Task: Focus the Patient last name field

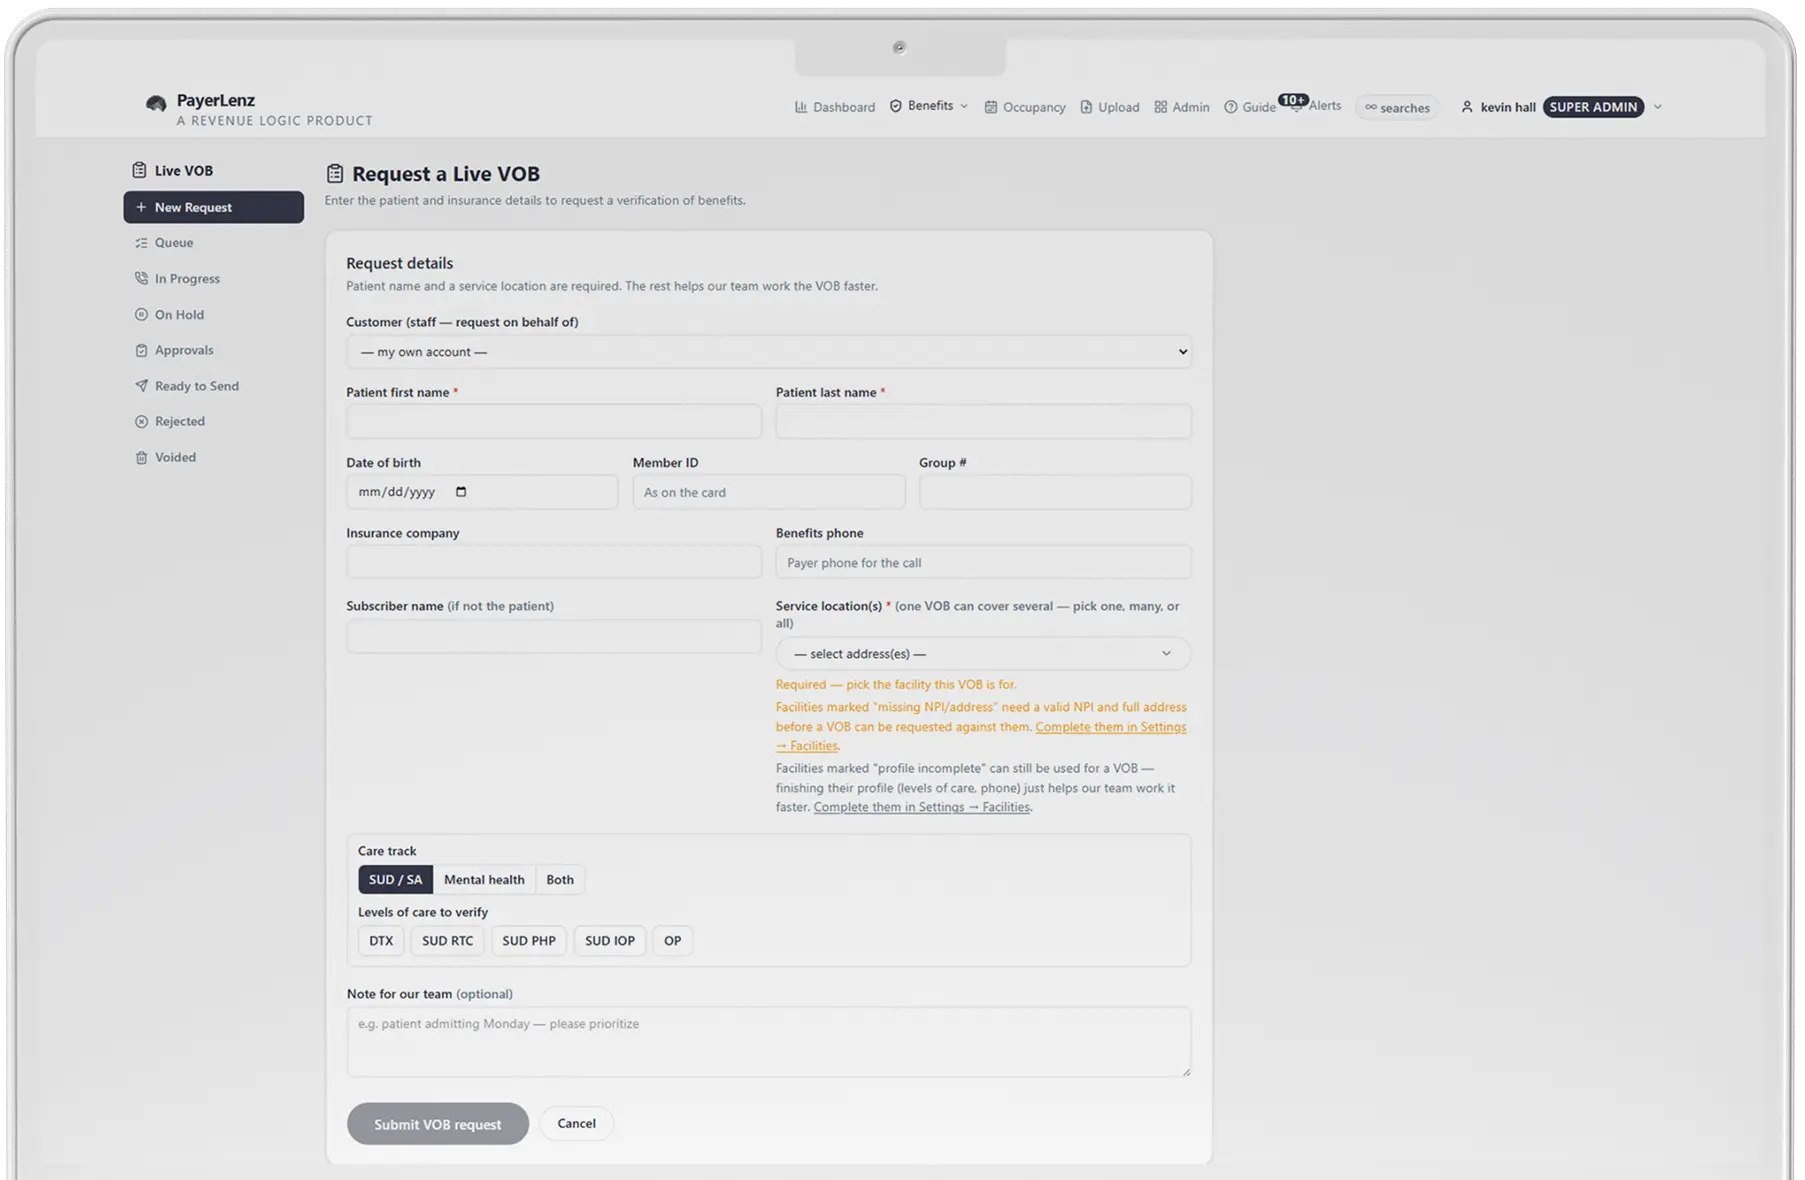Action: [x=983, y=422]
